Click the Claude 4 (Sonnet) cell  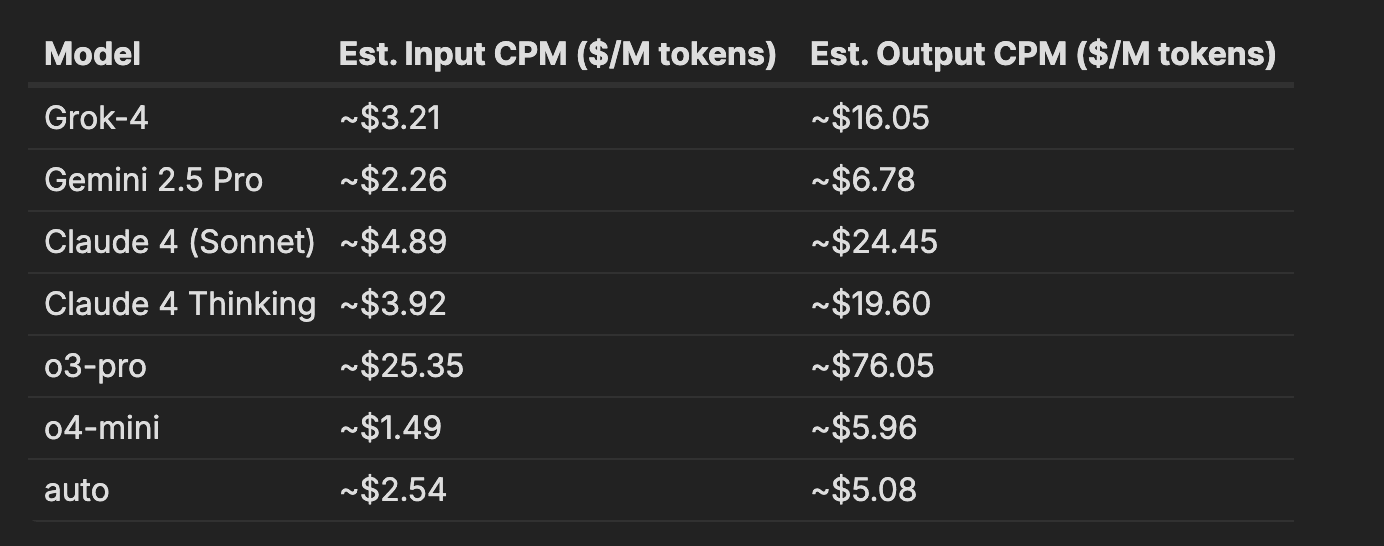click(x=180, y=242)
